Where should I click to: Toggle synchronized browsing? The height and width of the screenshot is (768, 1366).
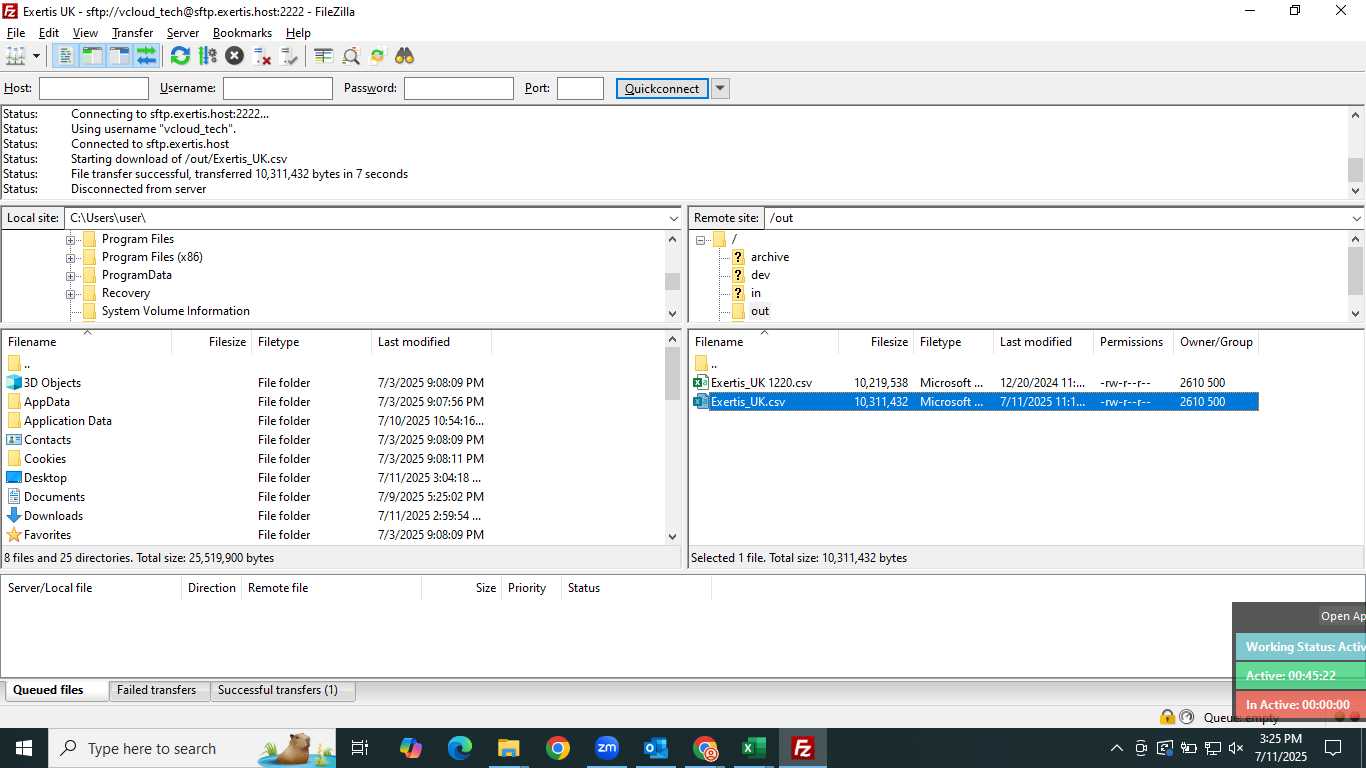click(x=377, y=56)
